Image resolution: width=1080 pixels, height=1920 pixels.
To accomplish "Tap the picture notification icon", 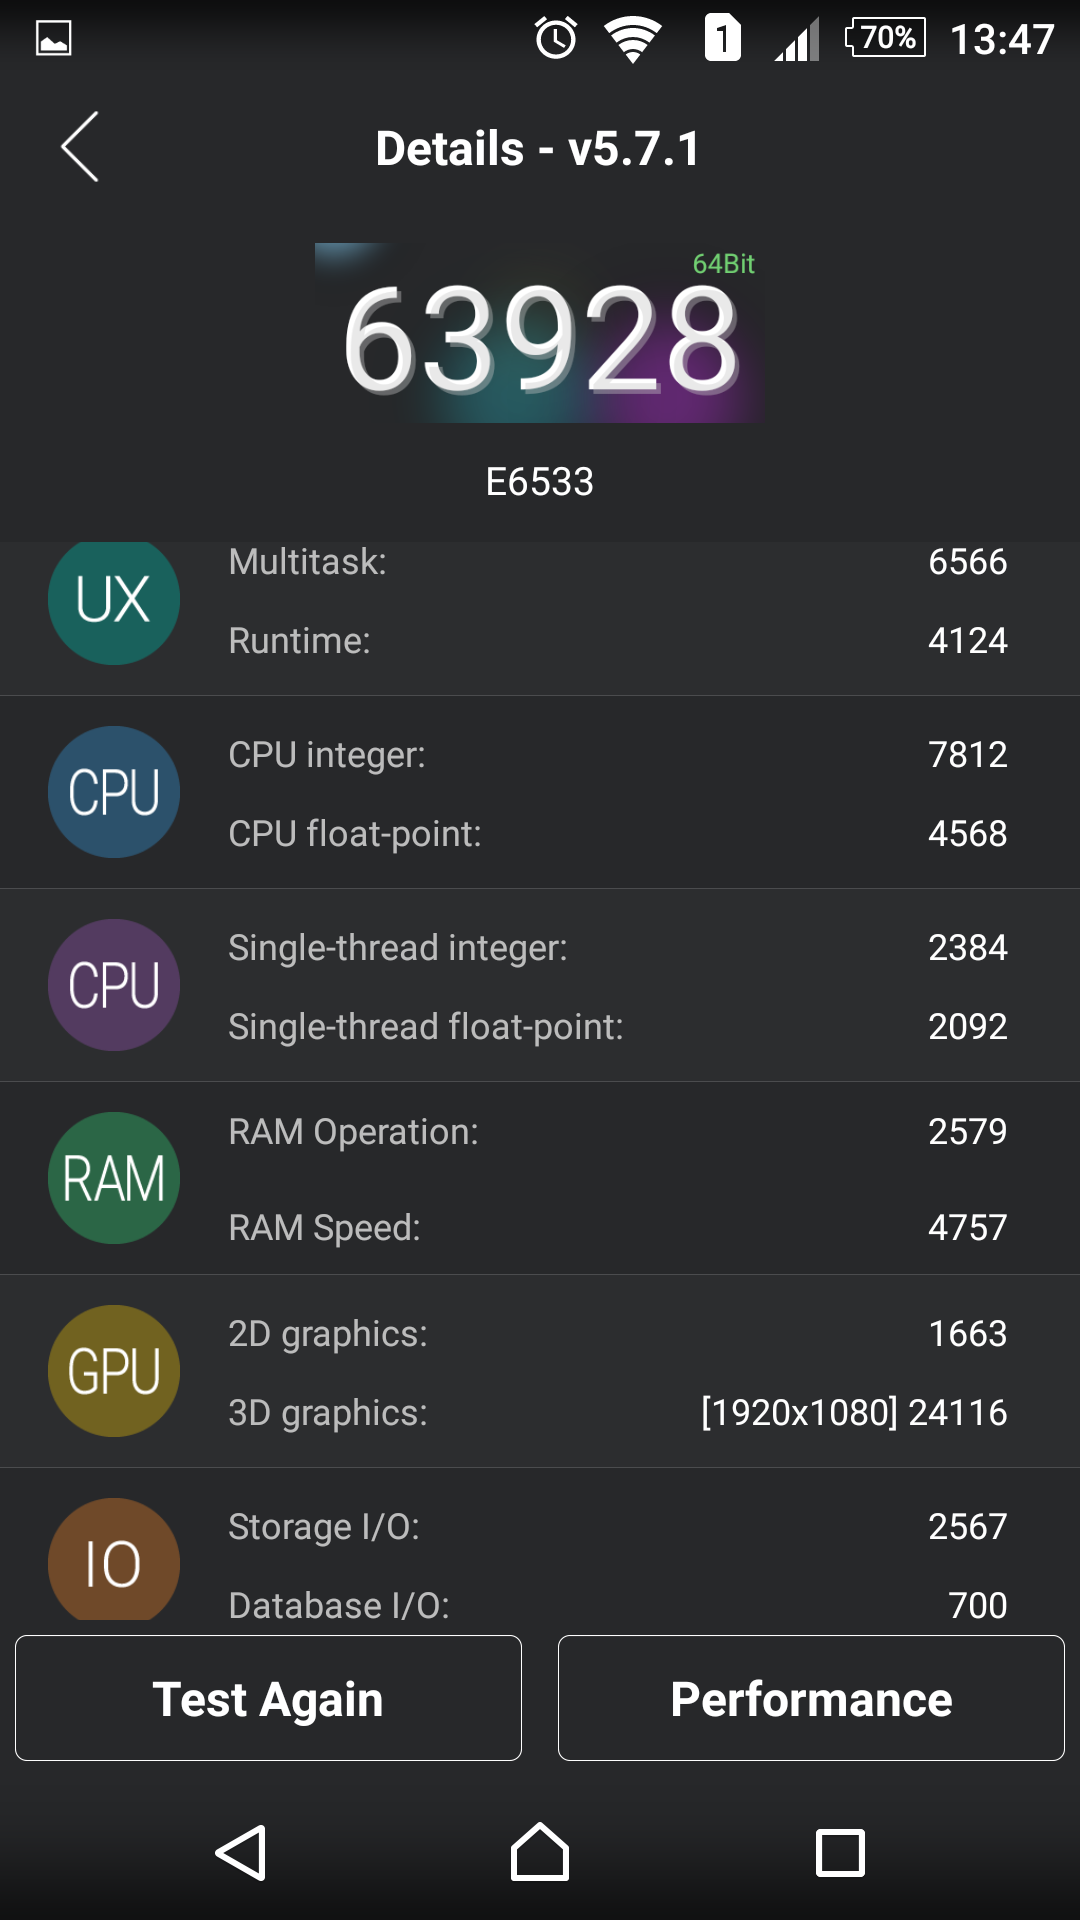I will [54, 39].
